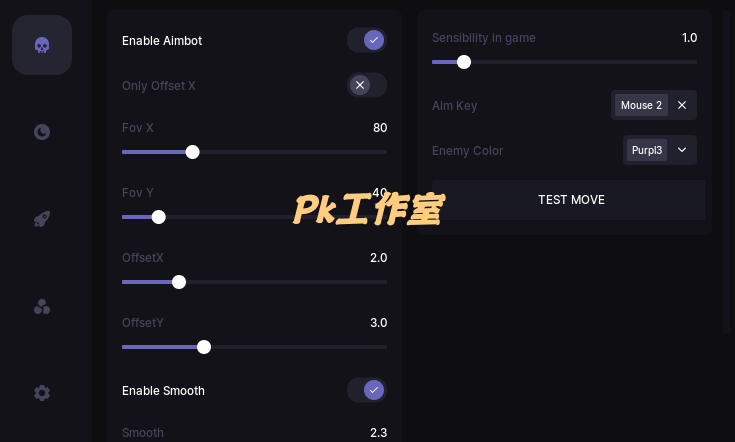Viewport: 735px width, 442px height.
Task: Disable the Enable Aimbot switch
Action: (x=367, y=40)
